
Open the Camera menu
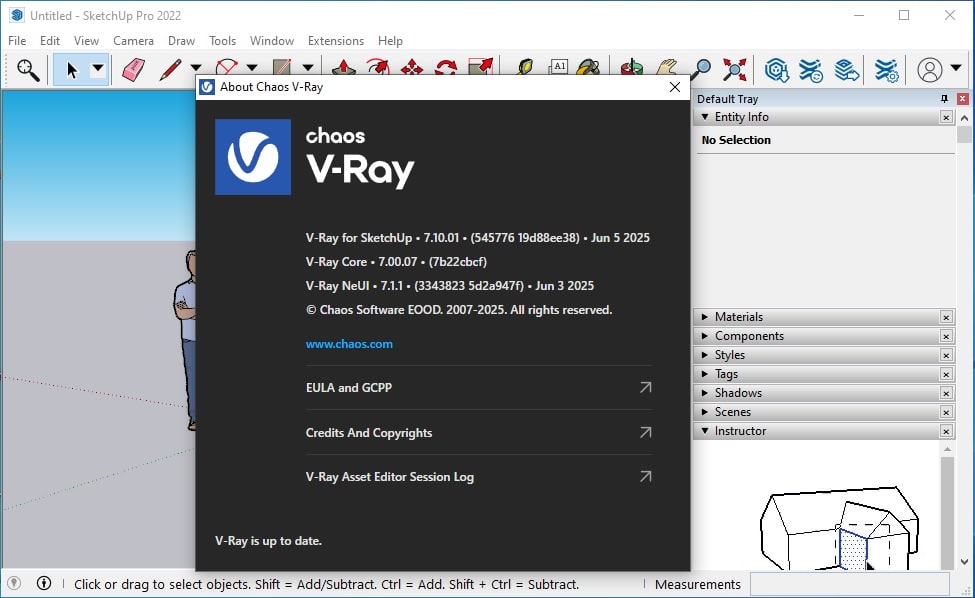(133, 40)
